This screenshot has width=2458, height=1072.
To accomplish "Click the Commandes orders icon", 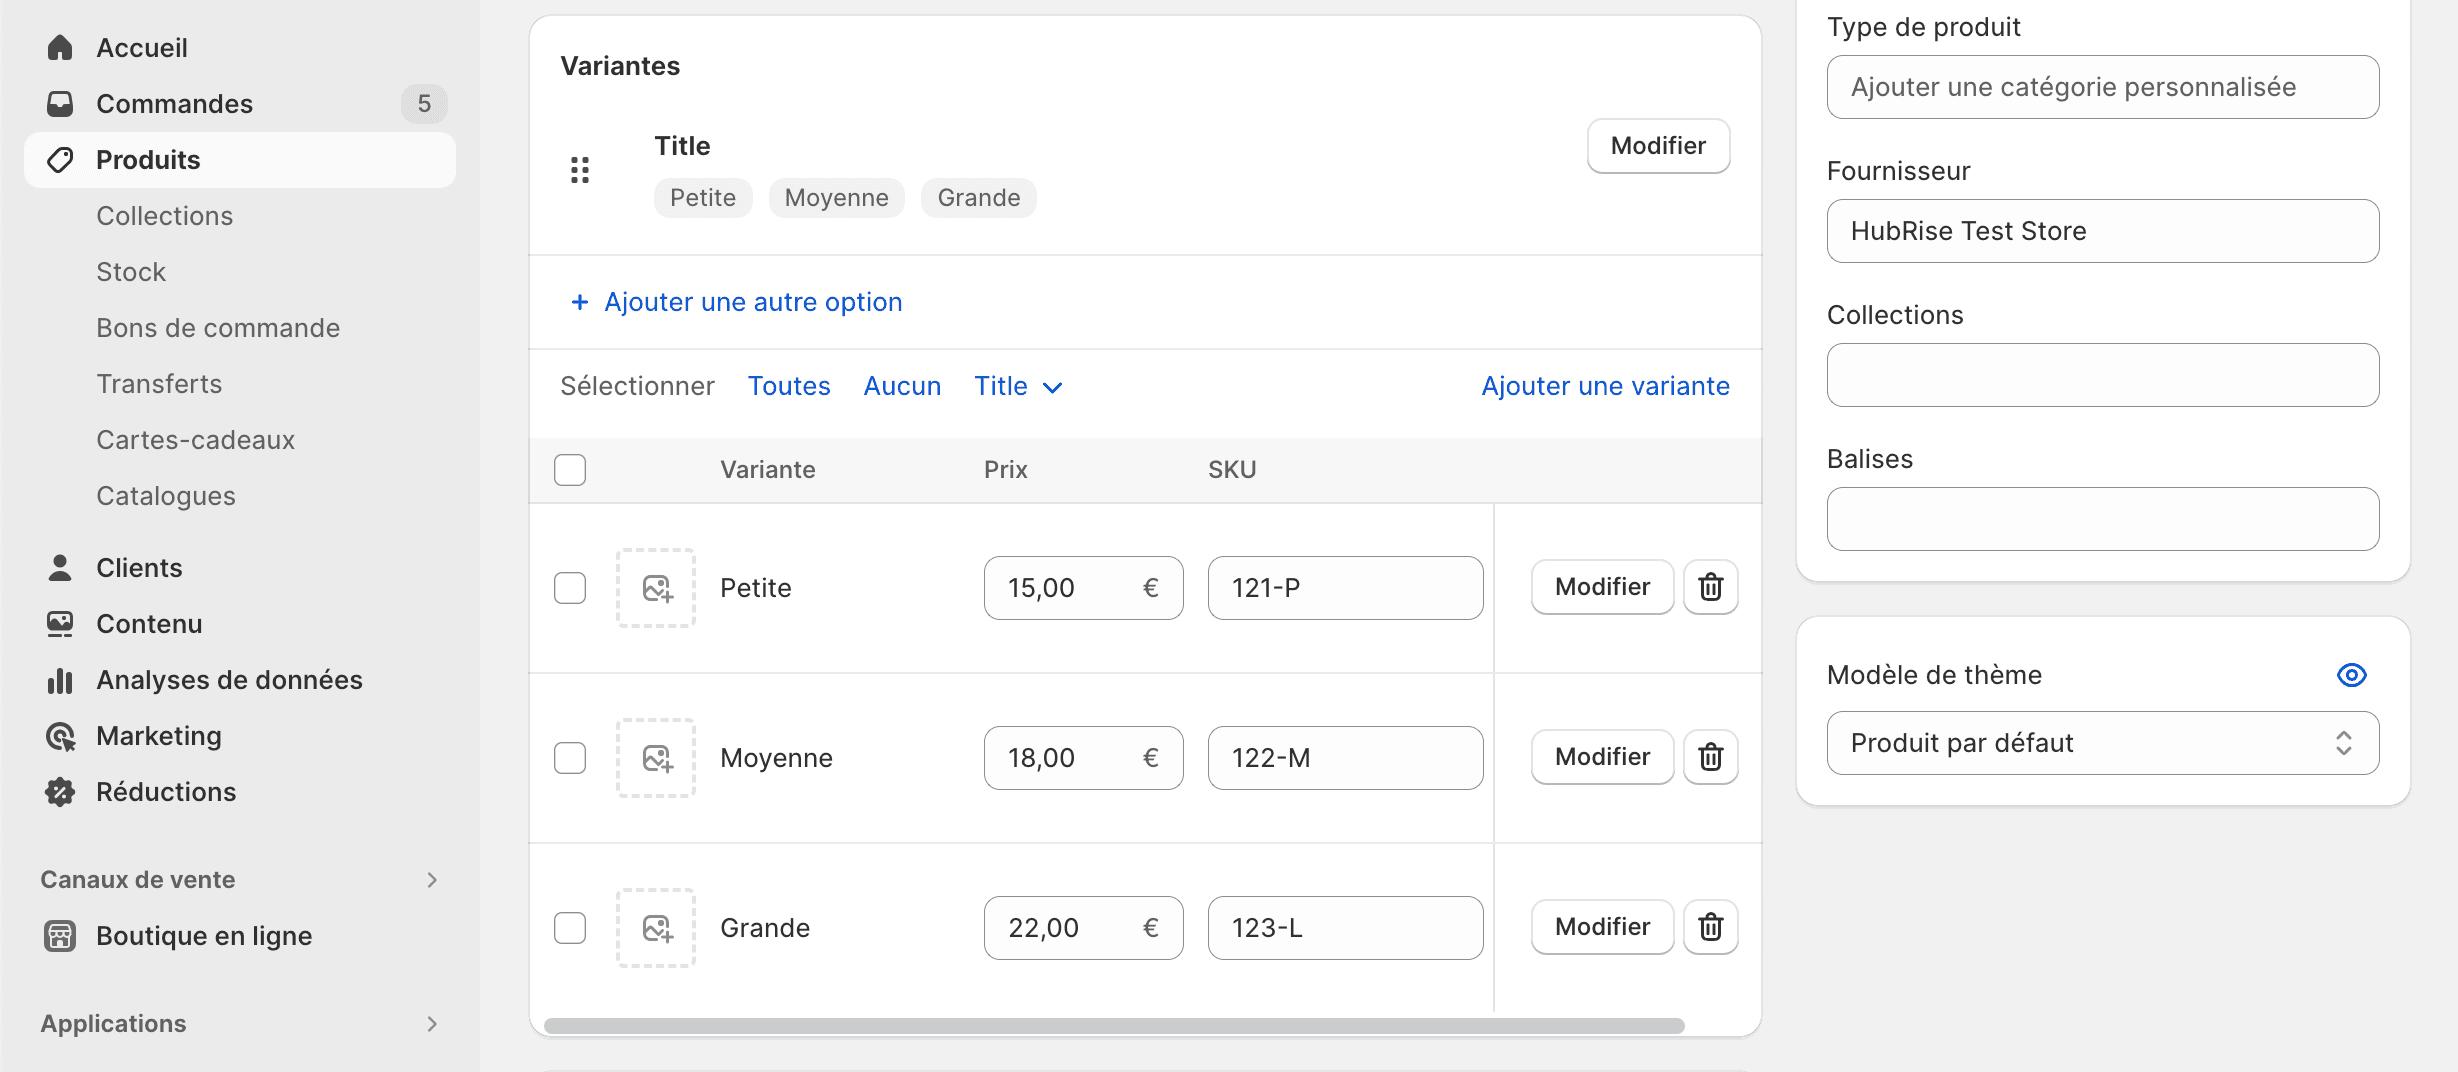I will [60, 103].
